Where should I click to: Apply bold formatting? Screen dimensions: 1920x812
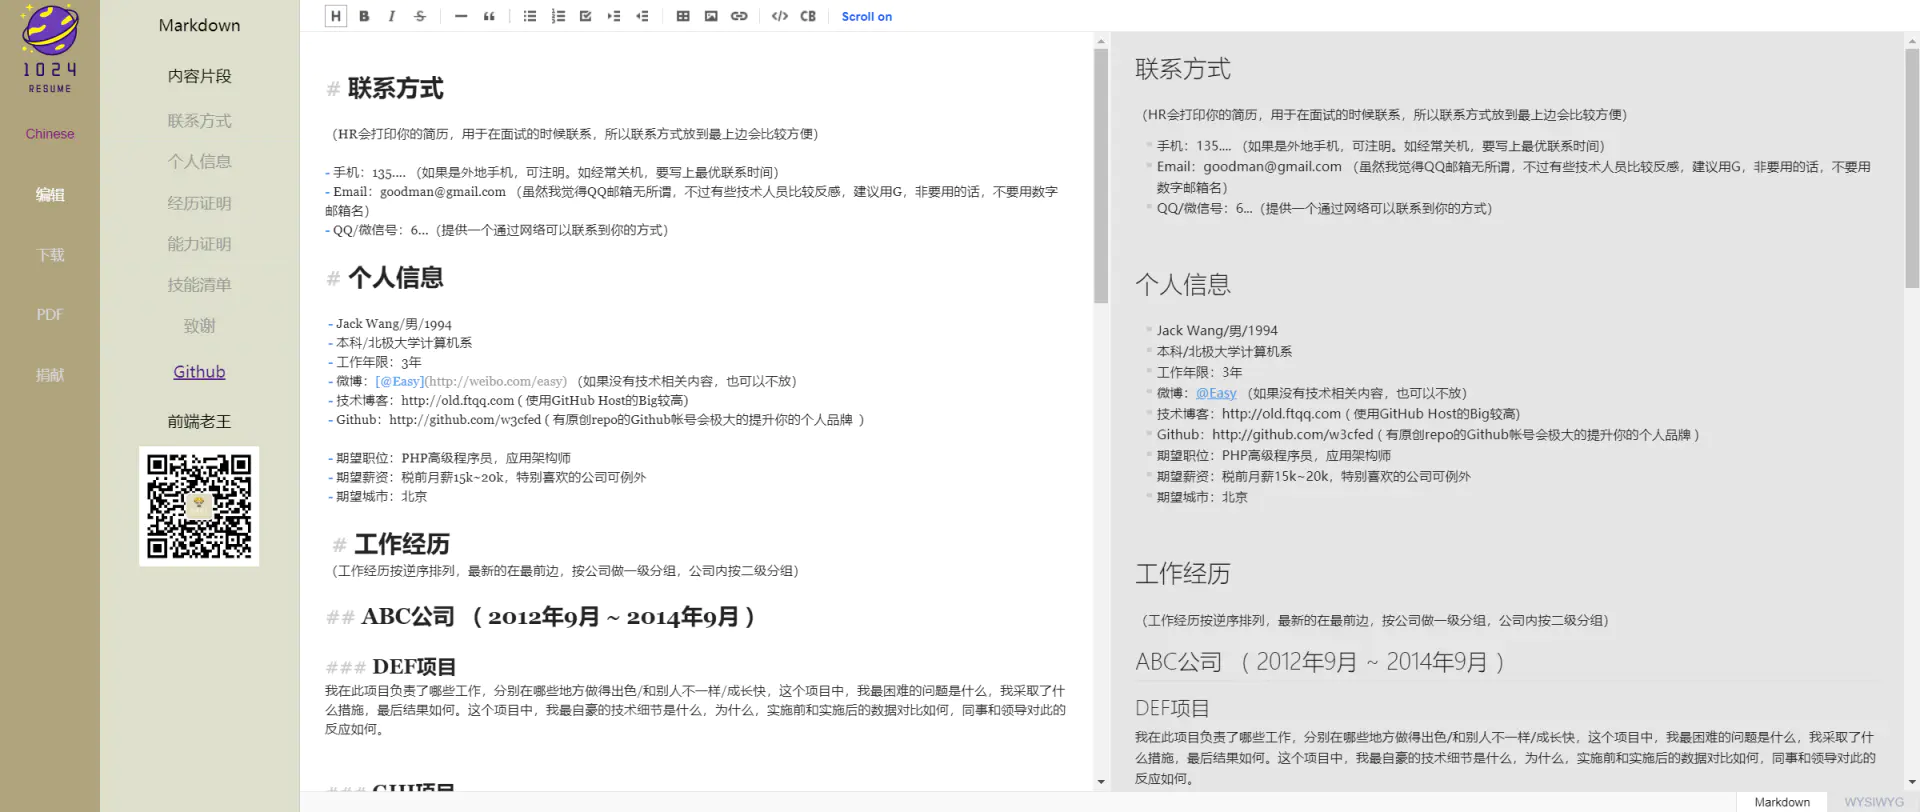364,16
